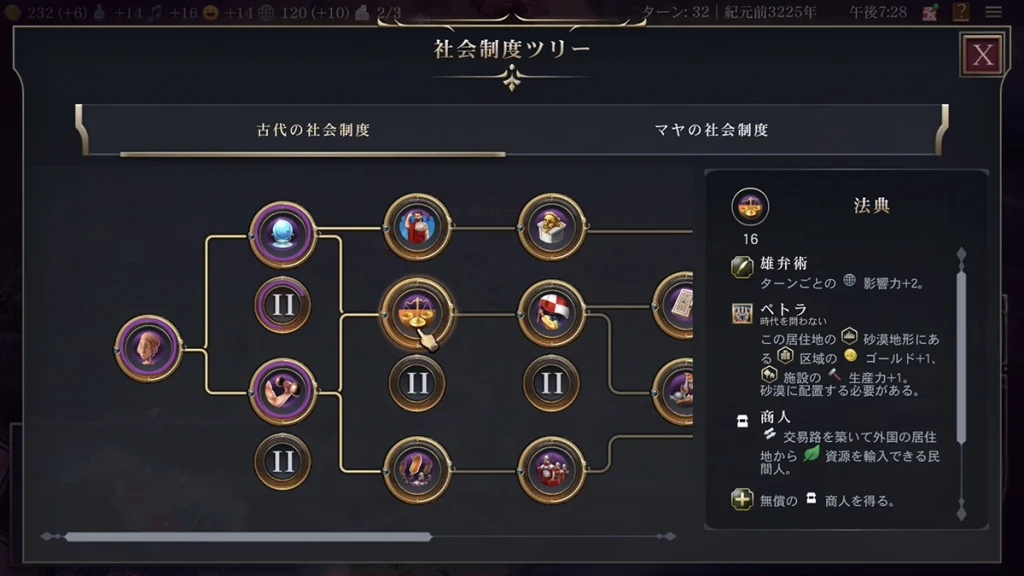Select the stone head bust civic node
This screenshot has height=576, width=1024.
pyautogui.click(x=148, y=348)
